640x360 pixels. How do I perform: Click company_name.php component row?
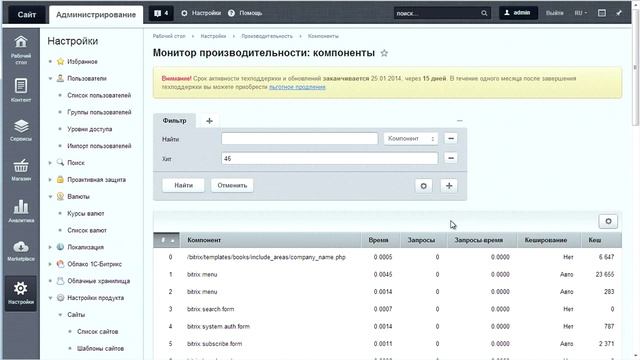point(387,257)
